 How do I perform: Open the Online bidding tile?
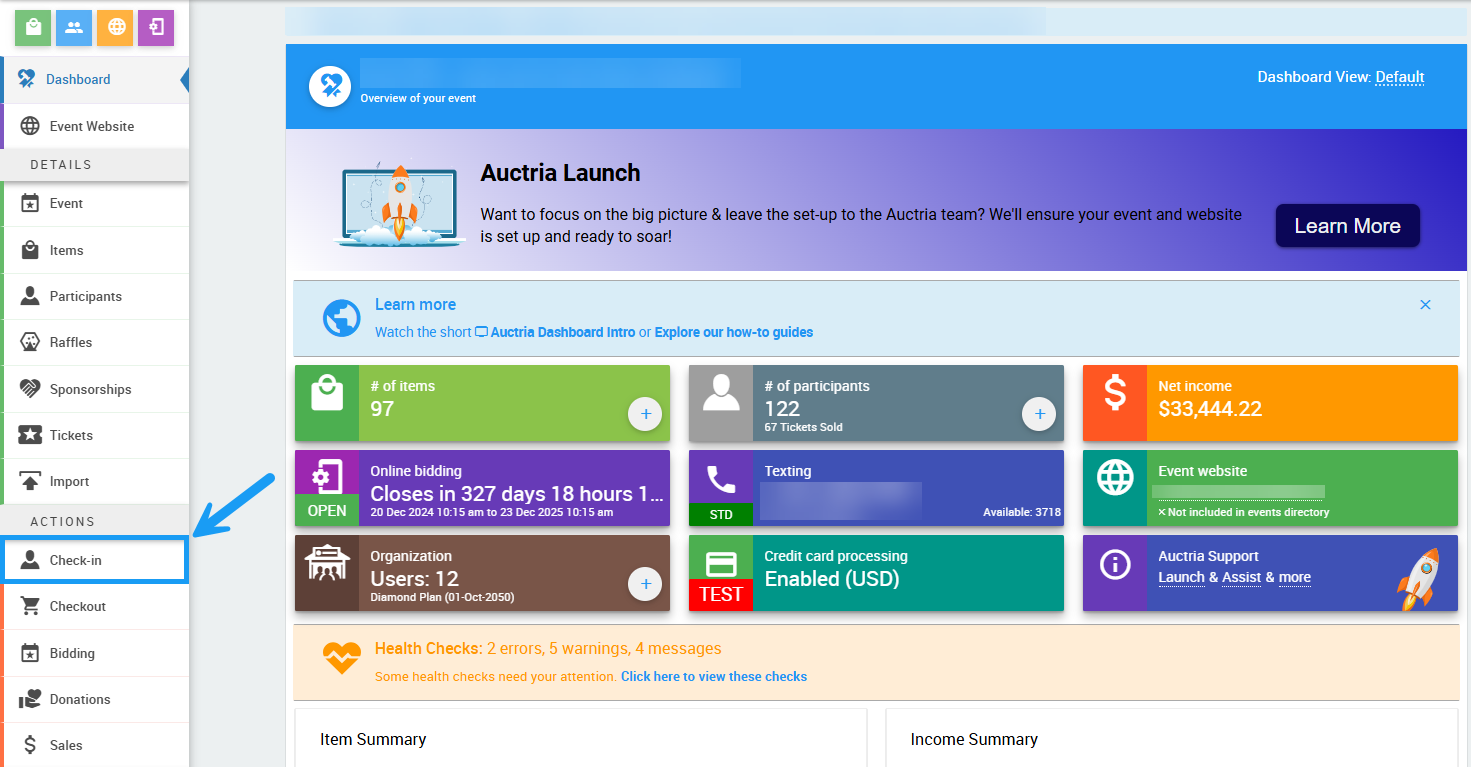tap(481, 488)
